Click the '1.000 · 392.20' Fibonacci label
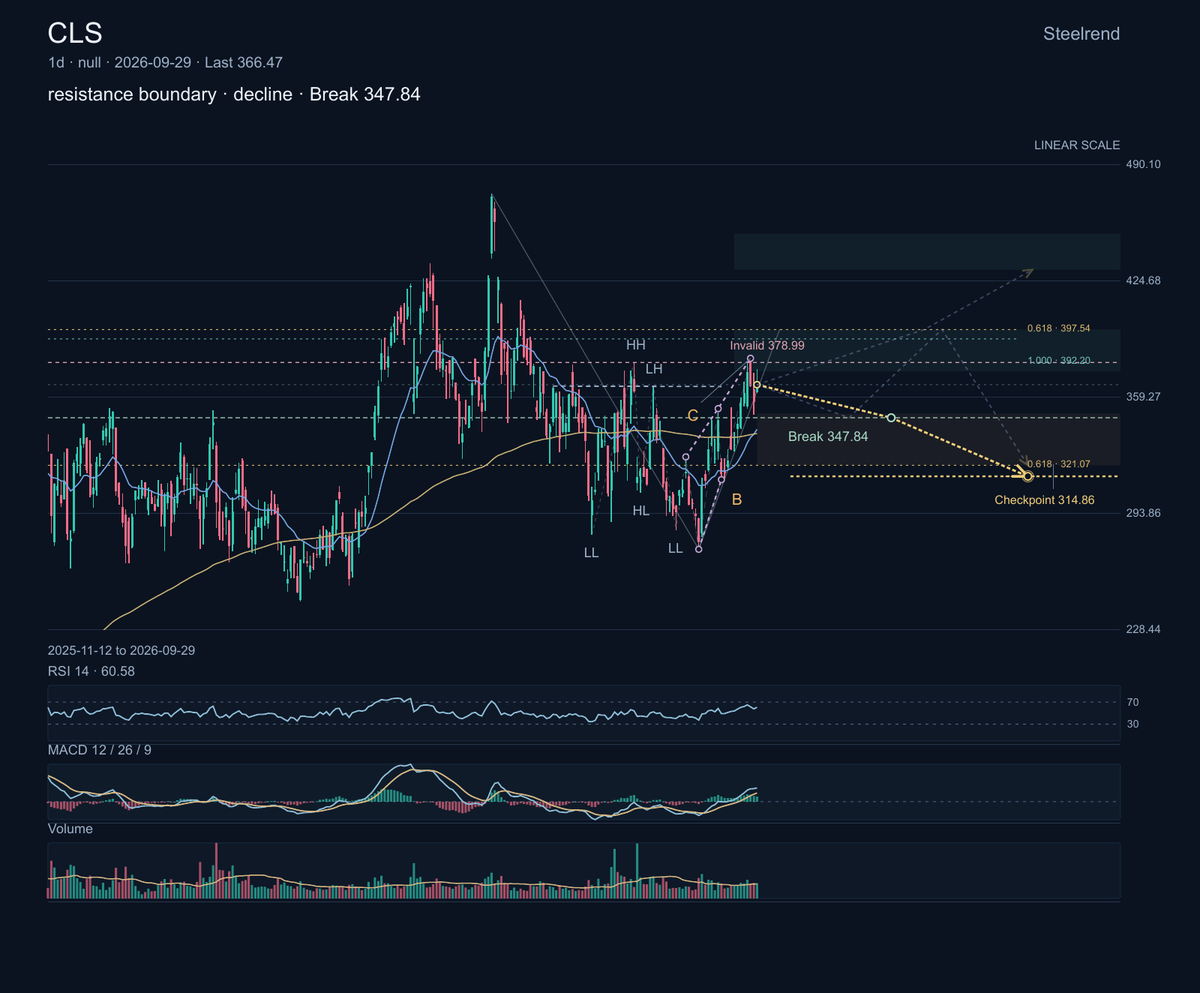 1058,360
